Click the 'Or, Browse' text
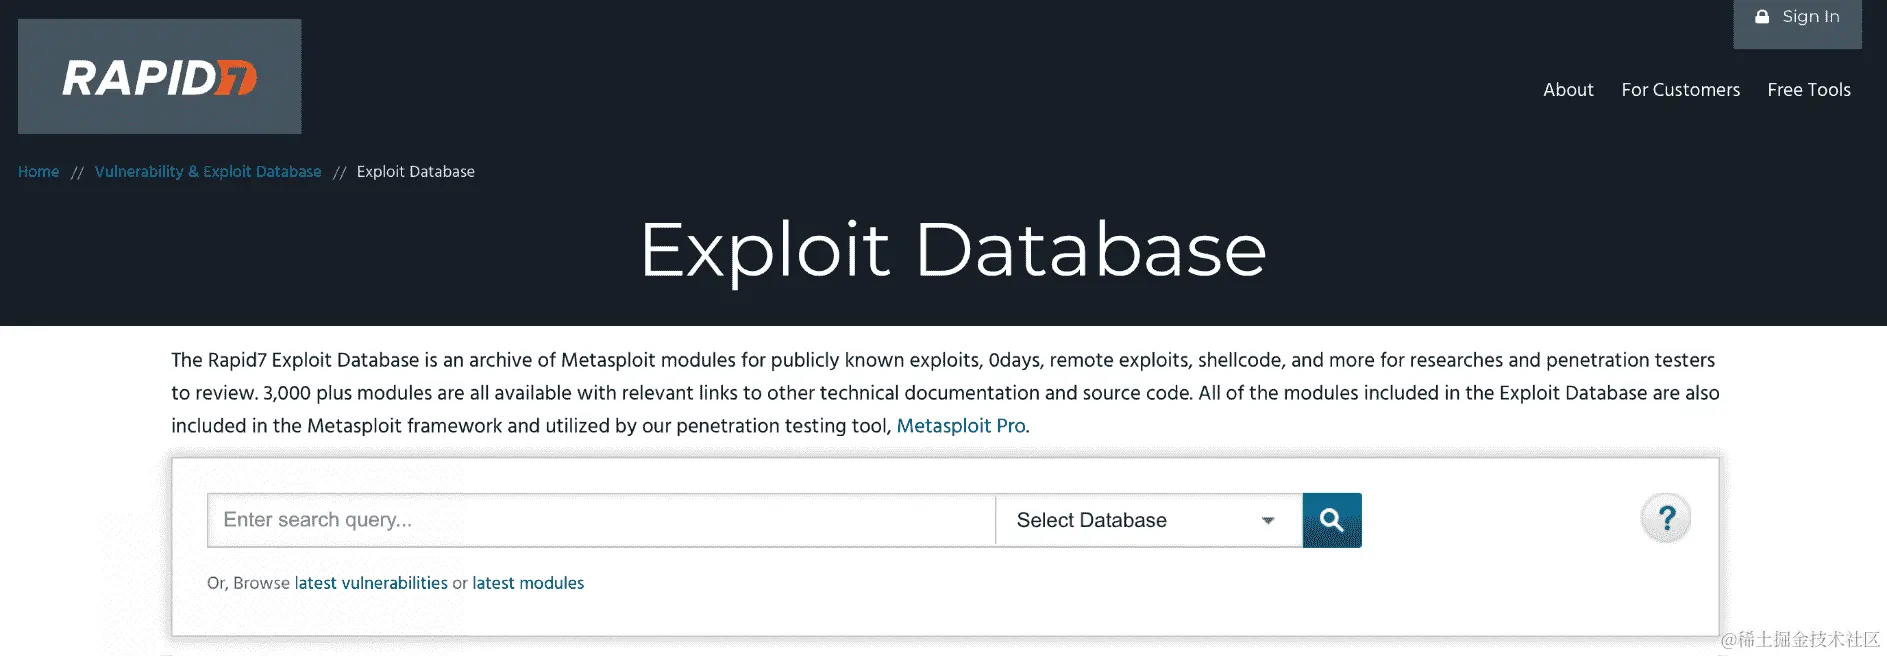Viewport: 1887px width, 656px height. pos(248,583)
